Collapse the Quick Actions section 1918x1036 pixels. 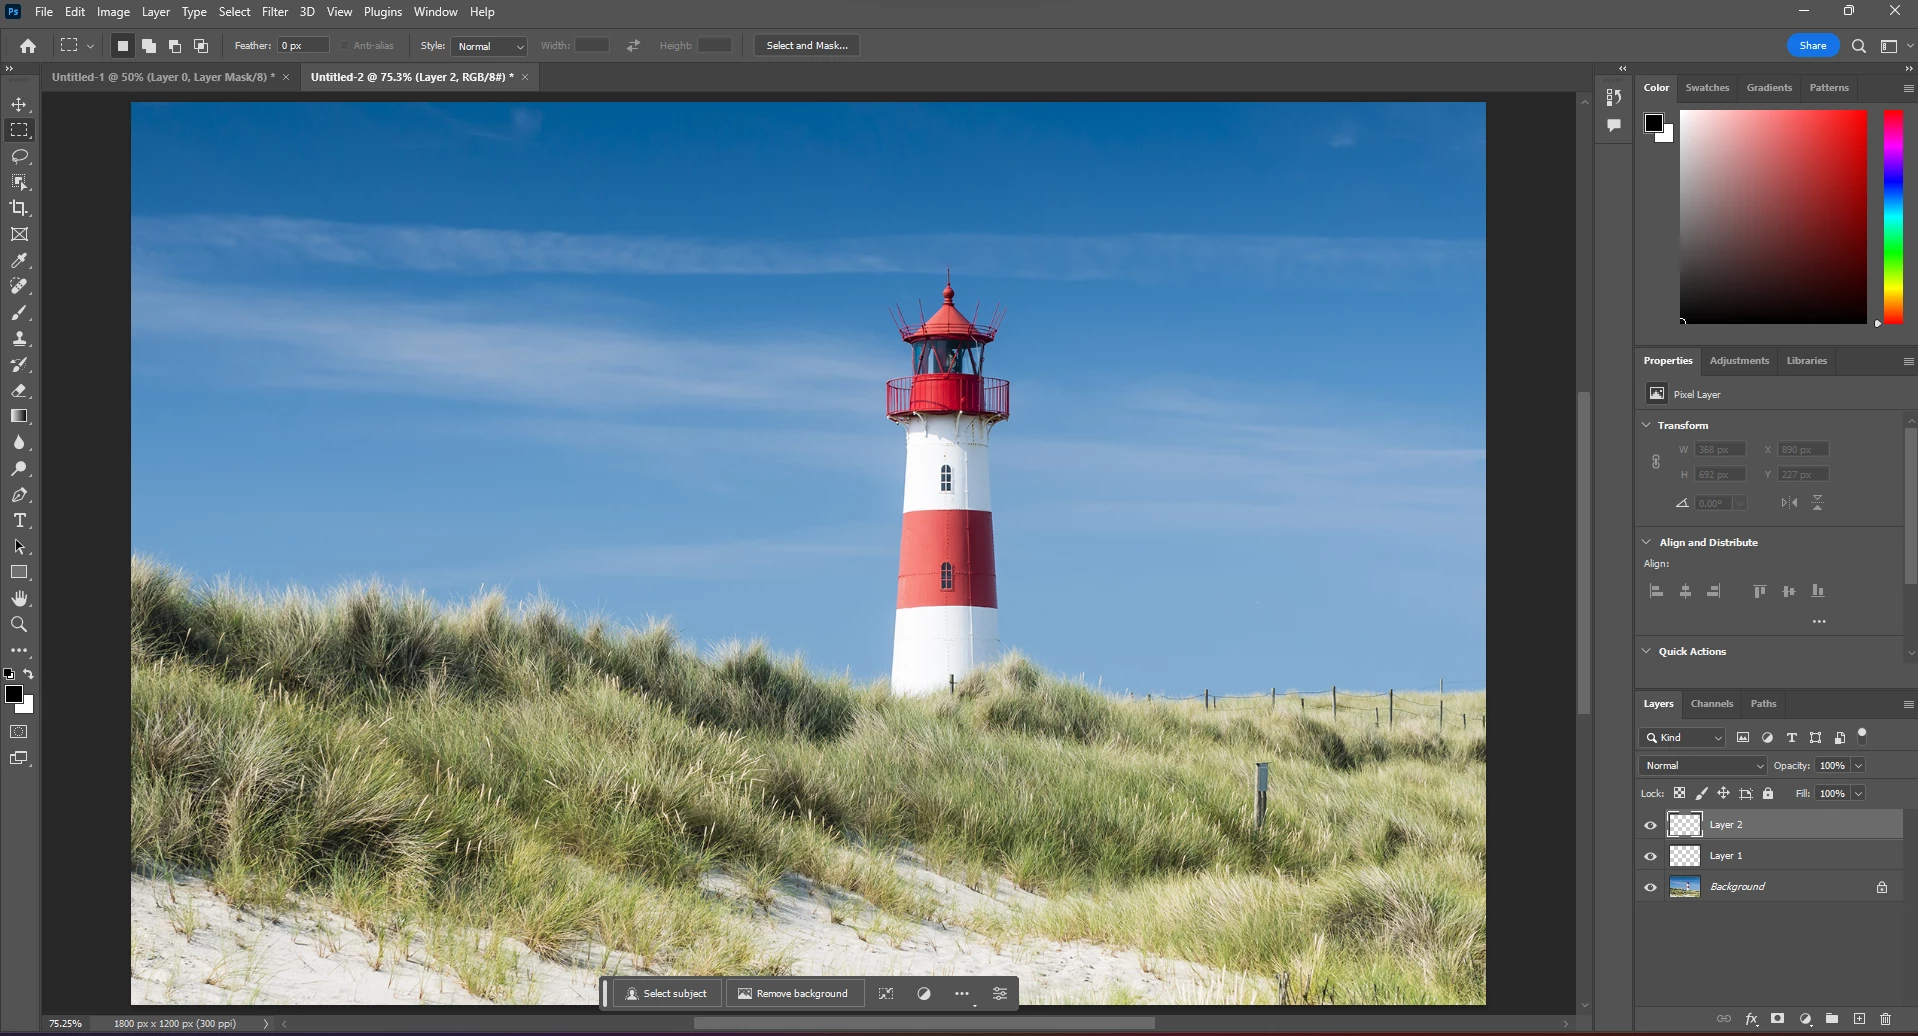click(x=1646, y=651)
